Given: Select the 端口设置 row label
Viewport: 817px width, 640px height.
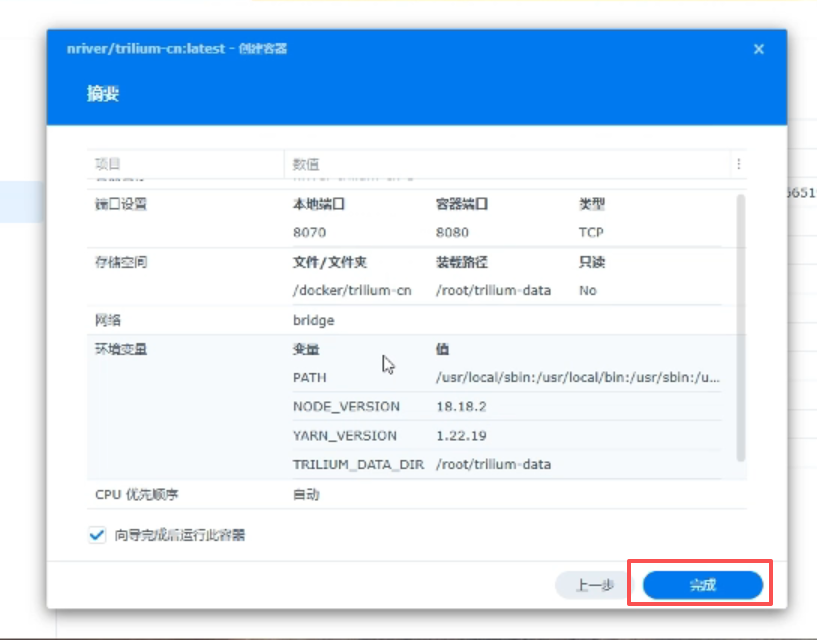Looking at the screenshot, I should tap(121, 204).
